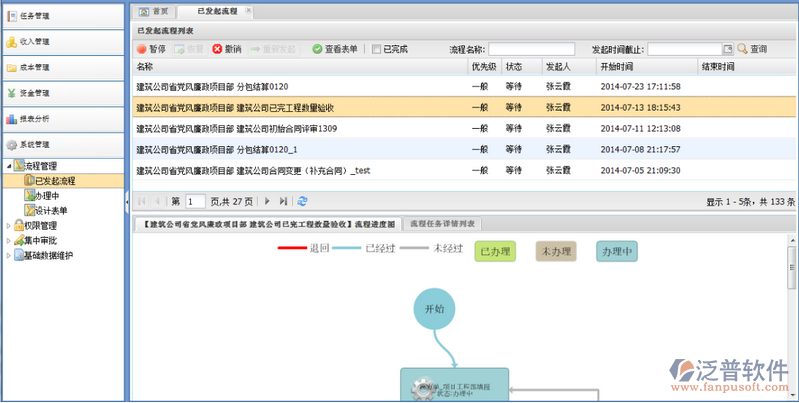Viewport: 799px width, 403px height.
Task: Click the 重新发起 toolbar button
Action: click(273, 49)
